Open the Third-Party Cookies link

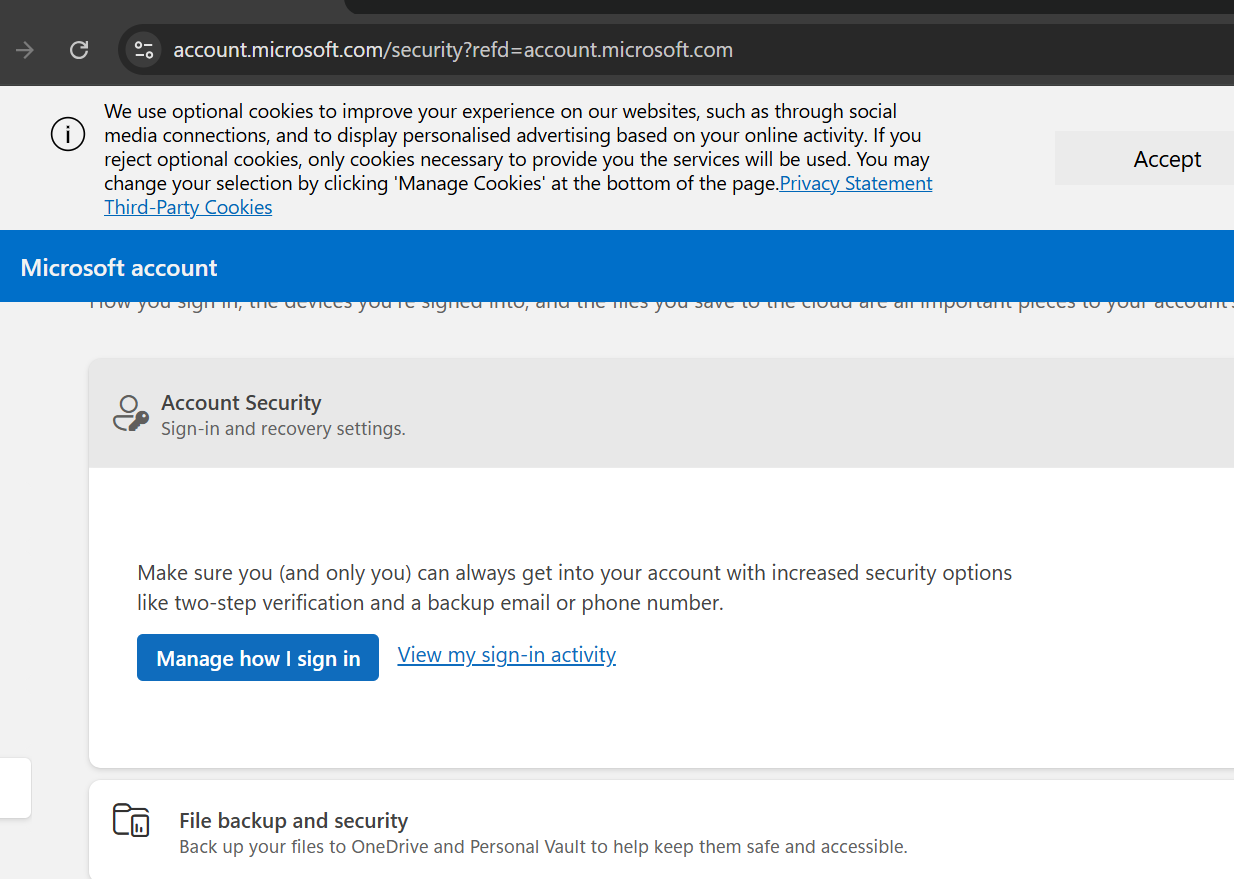[188, 207]
